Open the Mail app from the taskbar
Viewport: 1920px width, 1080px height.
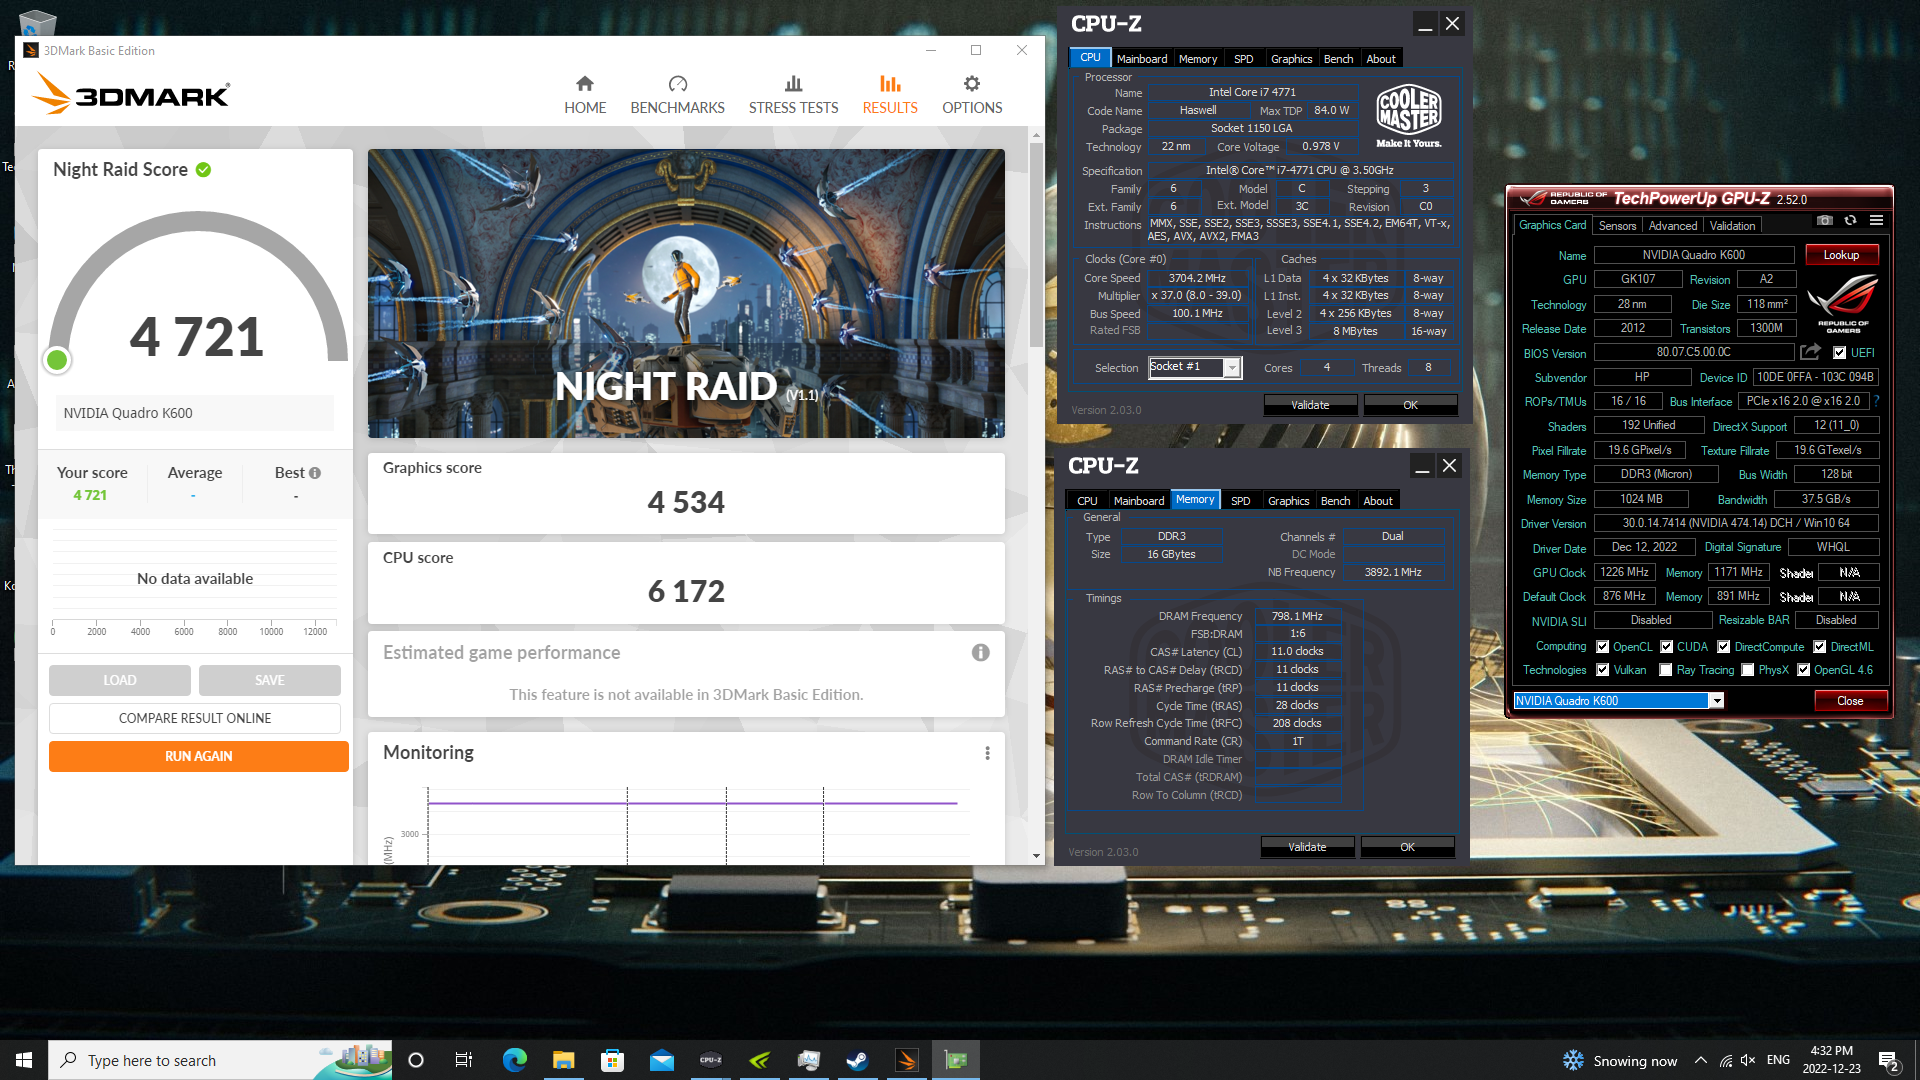661,1060
